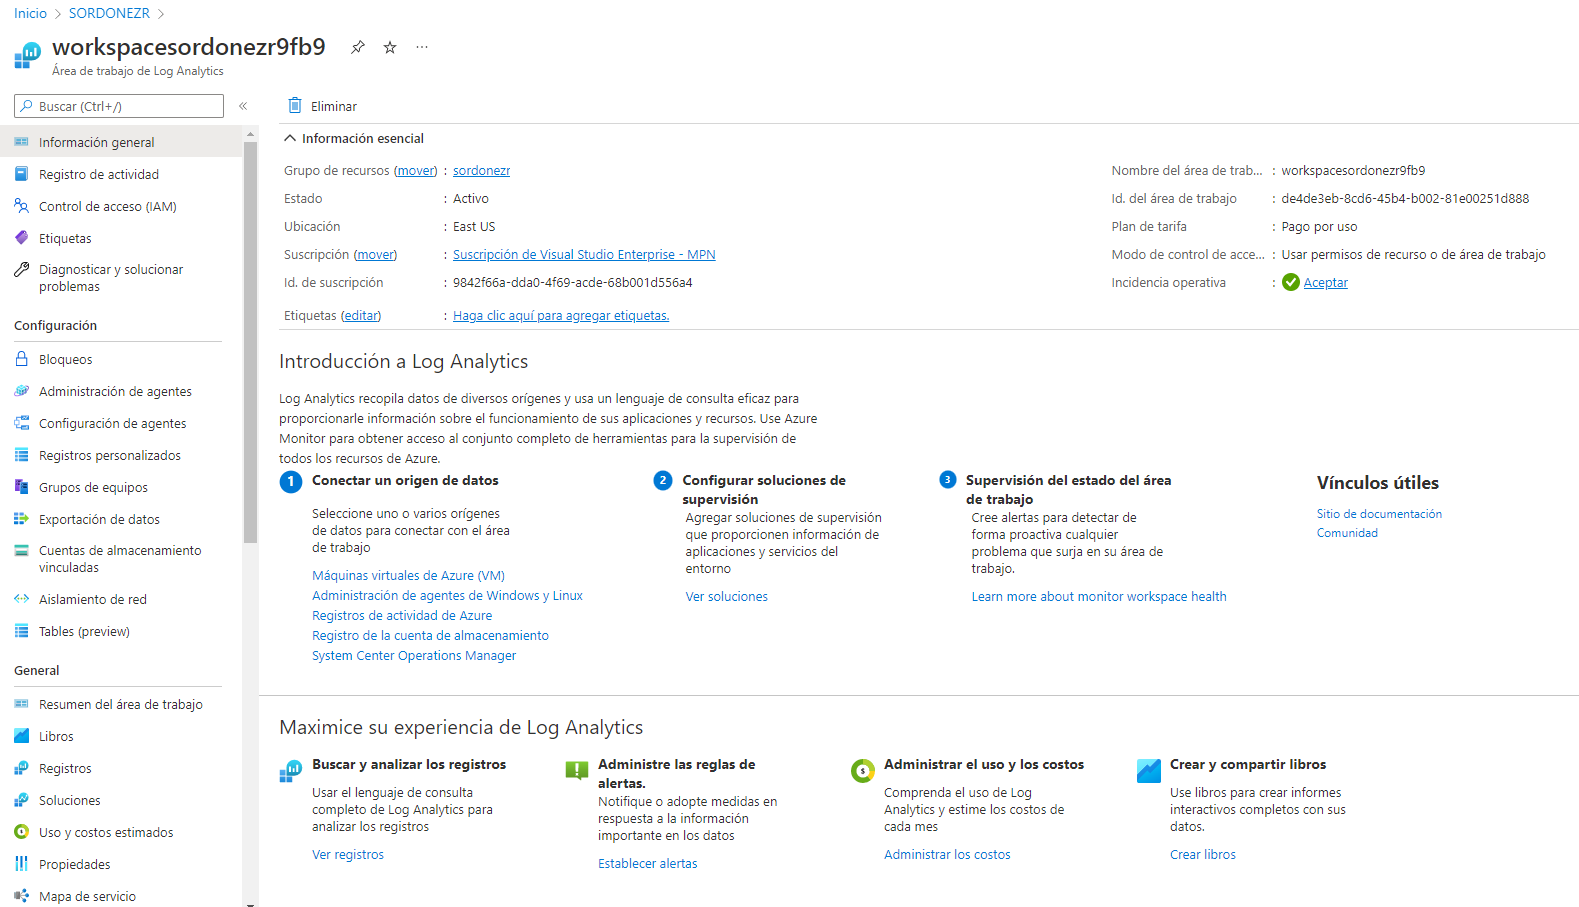This screenshot has height=907, width=1579.
Task: Open the Bloqueos lock icon
Action: (x=22, y=359)
